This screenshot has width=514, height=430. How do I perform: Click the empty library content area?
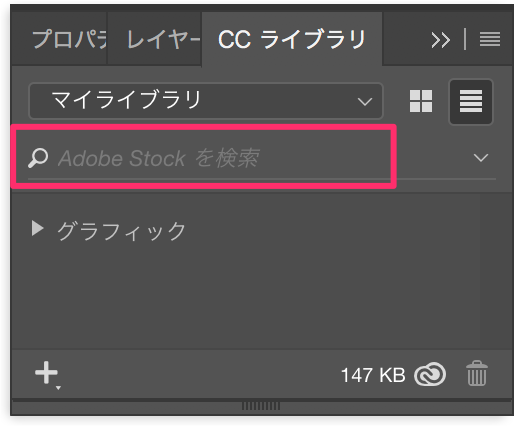pyautogui.click(x=246, y=293)
